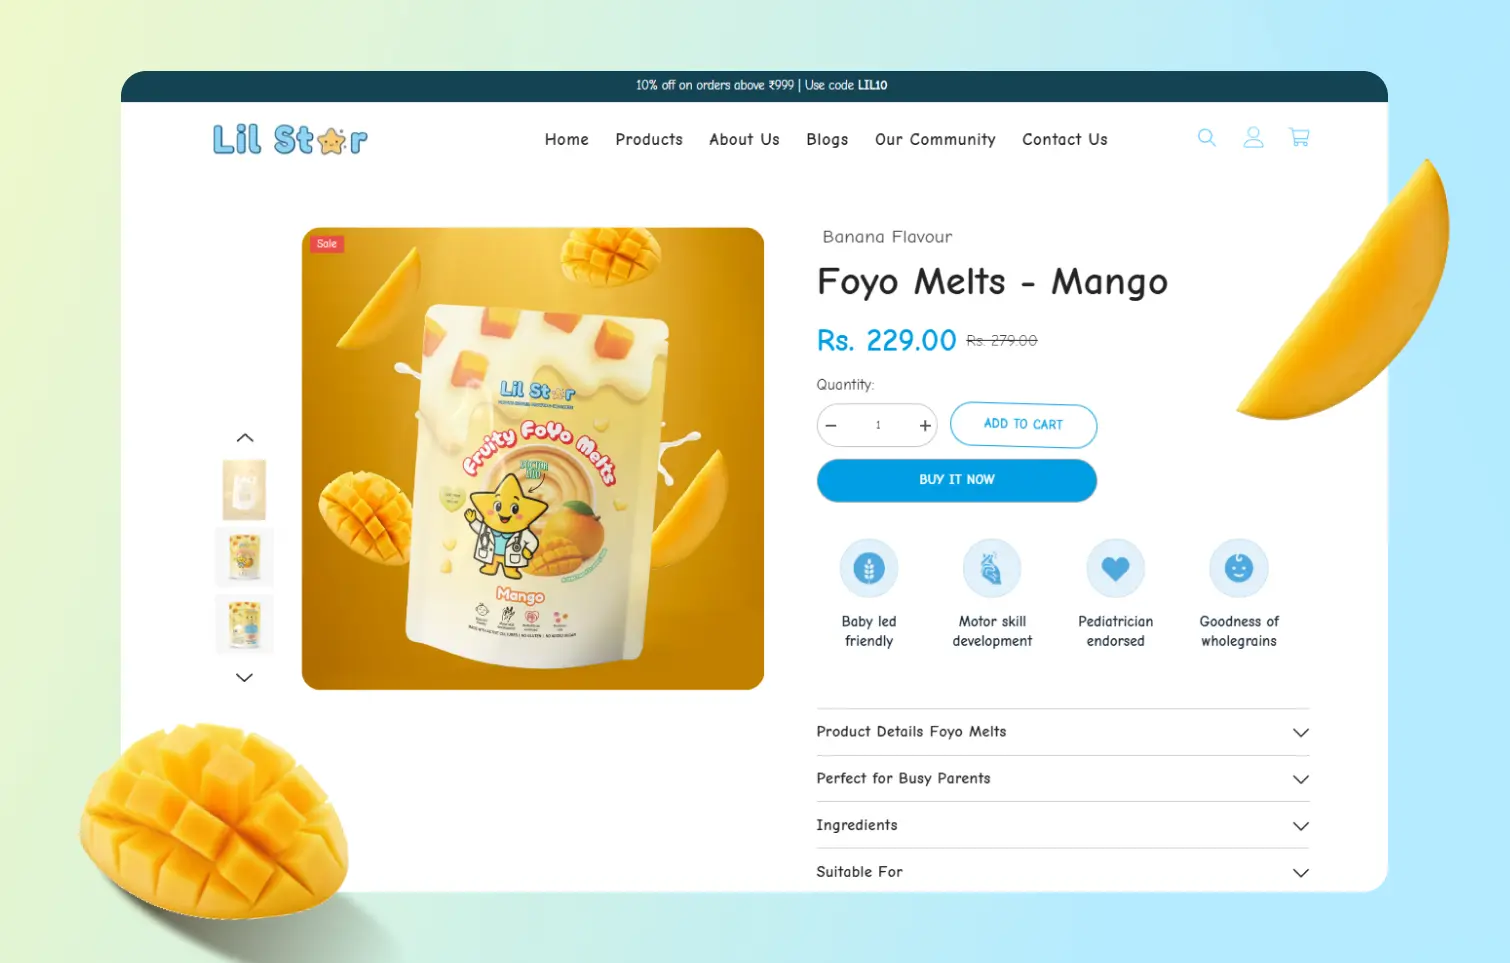Click the Buy It Now button
This screenshot has width=1510, height=963.
(957, 480)
